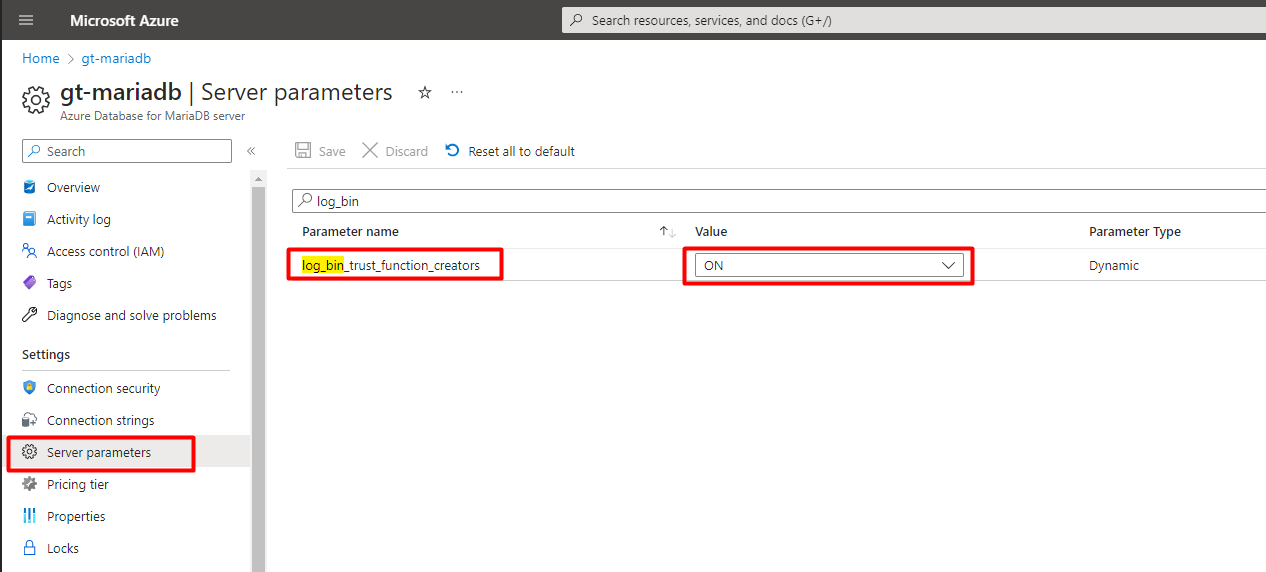The height and width of the screenshot is (572, 1266).
Task: Click the Overview database icon
Action: click(29, 187)
